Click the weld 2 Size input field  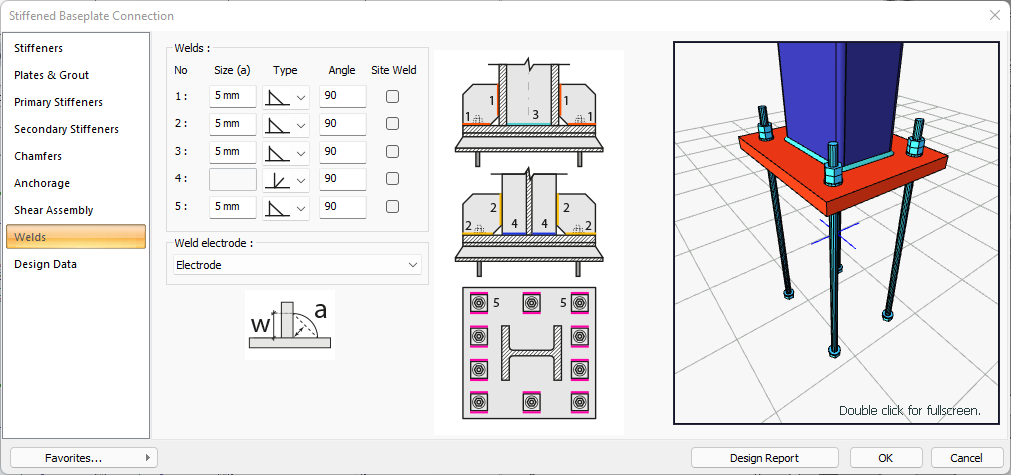click(x=232, y=125)
